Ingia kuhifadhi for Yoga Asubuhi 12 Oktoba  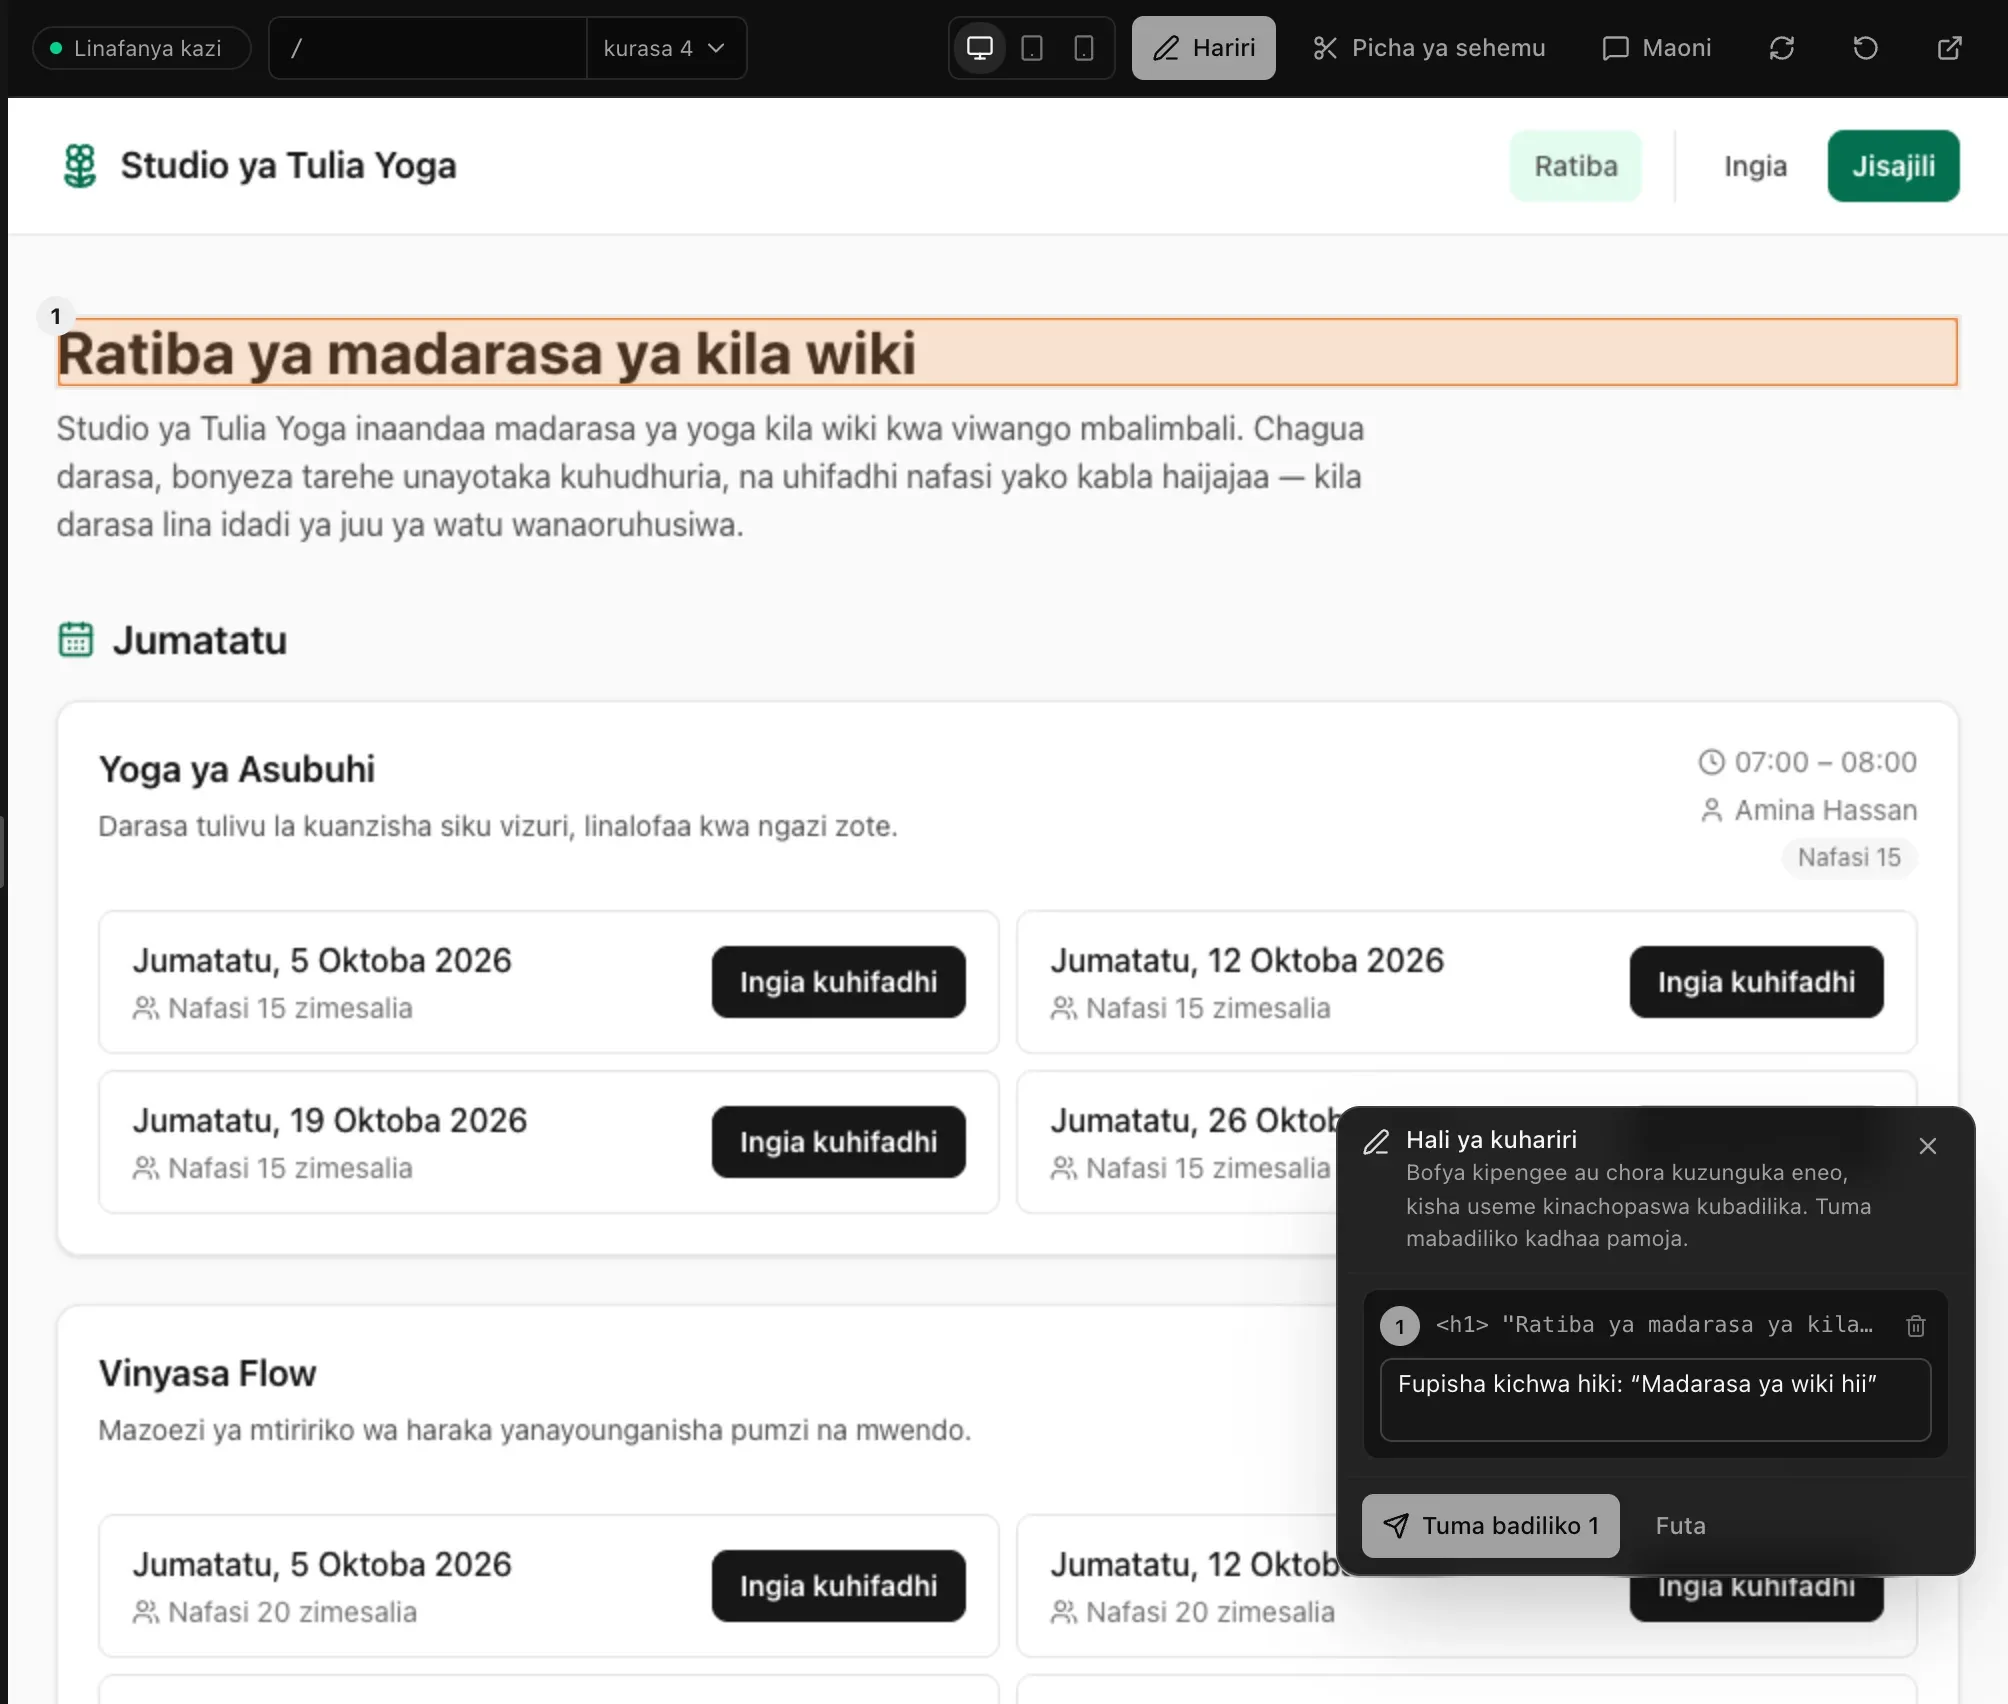[x=1757, y=982]
